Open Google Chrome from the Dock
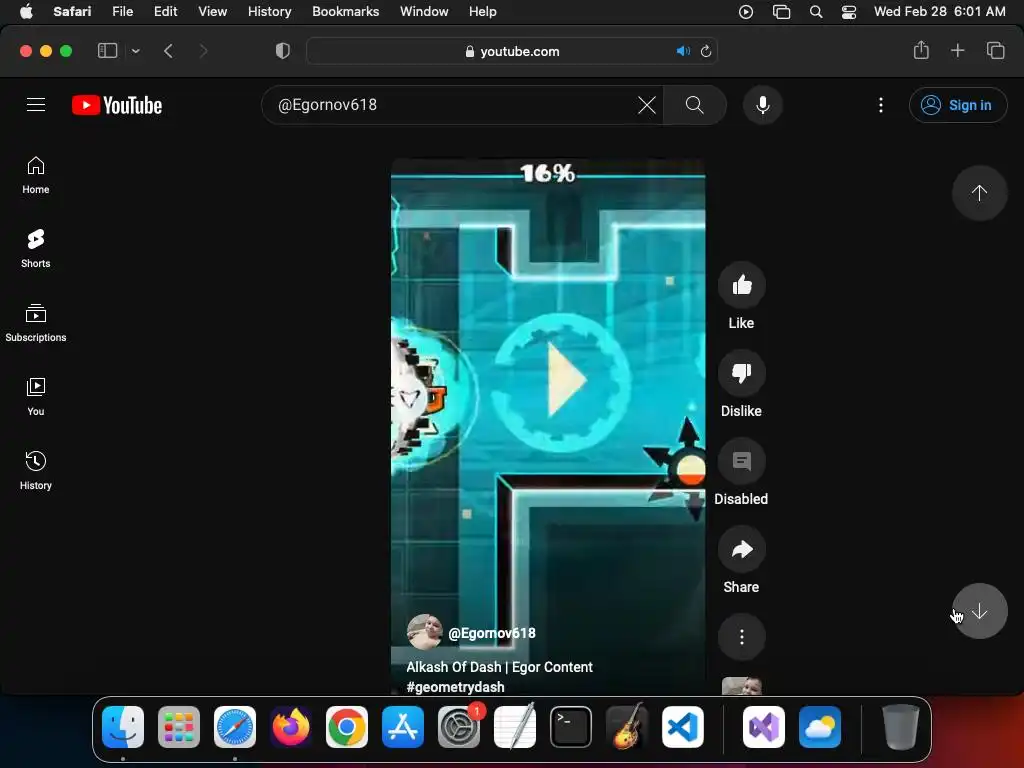1024x768 pixels. tap(347, 726)
